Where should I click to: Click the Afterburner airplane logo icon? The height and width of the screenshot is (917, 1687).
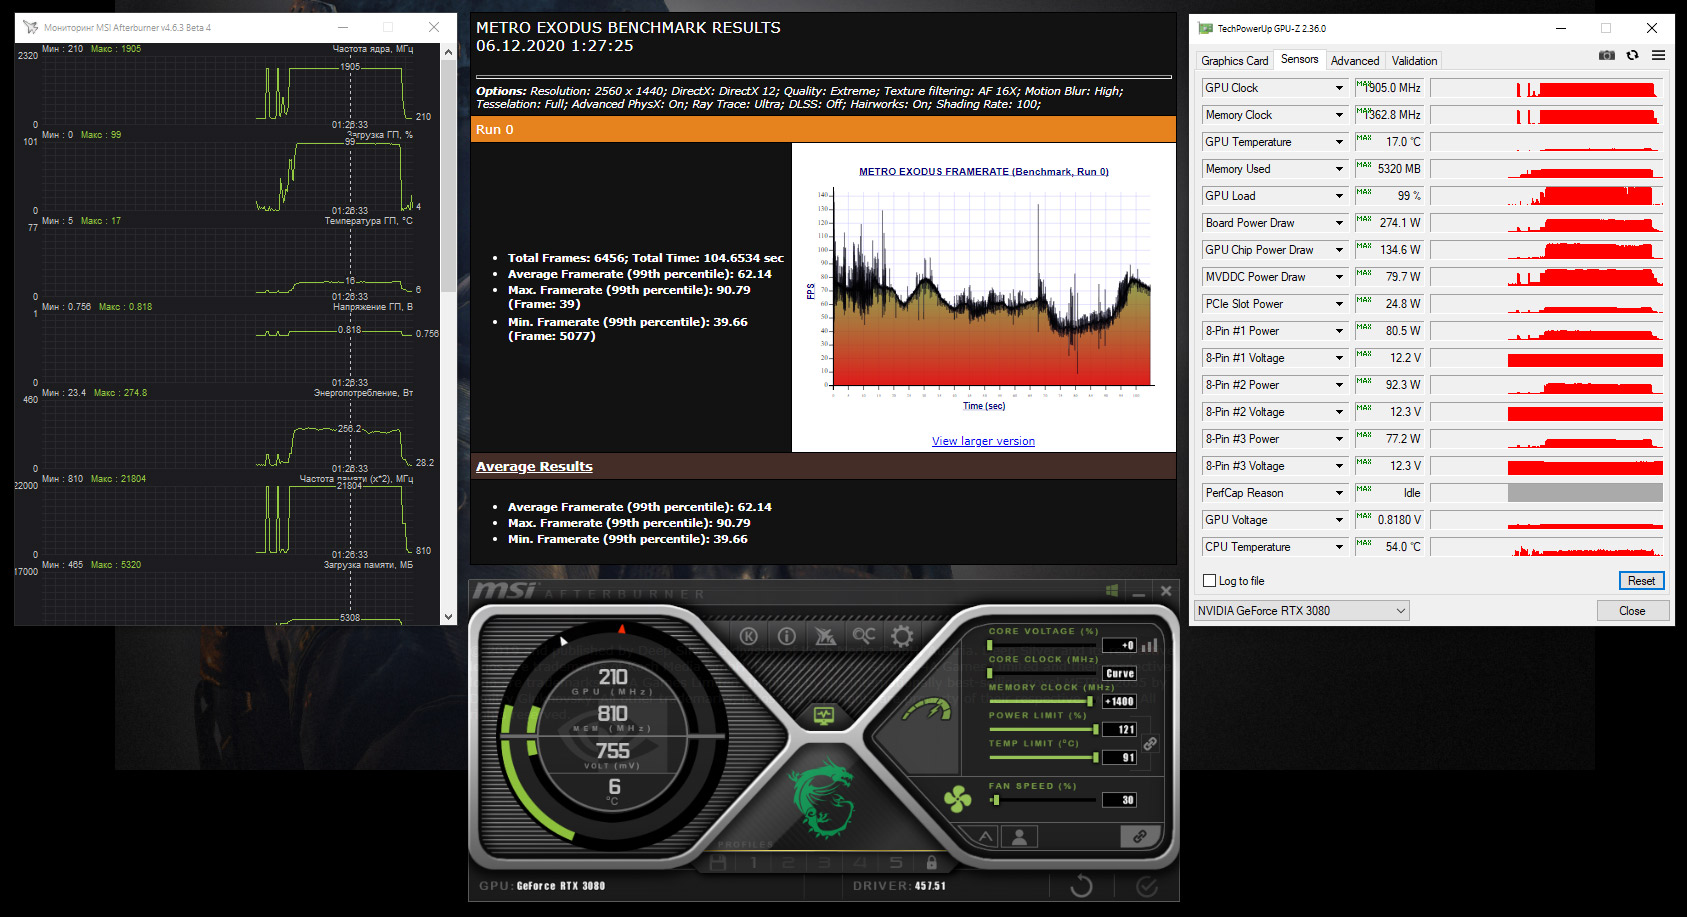coord(825,636)
